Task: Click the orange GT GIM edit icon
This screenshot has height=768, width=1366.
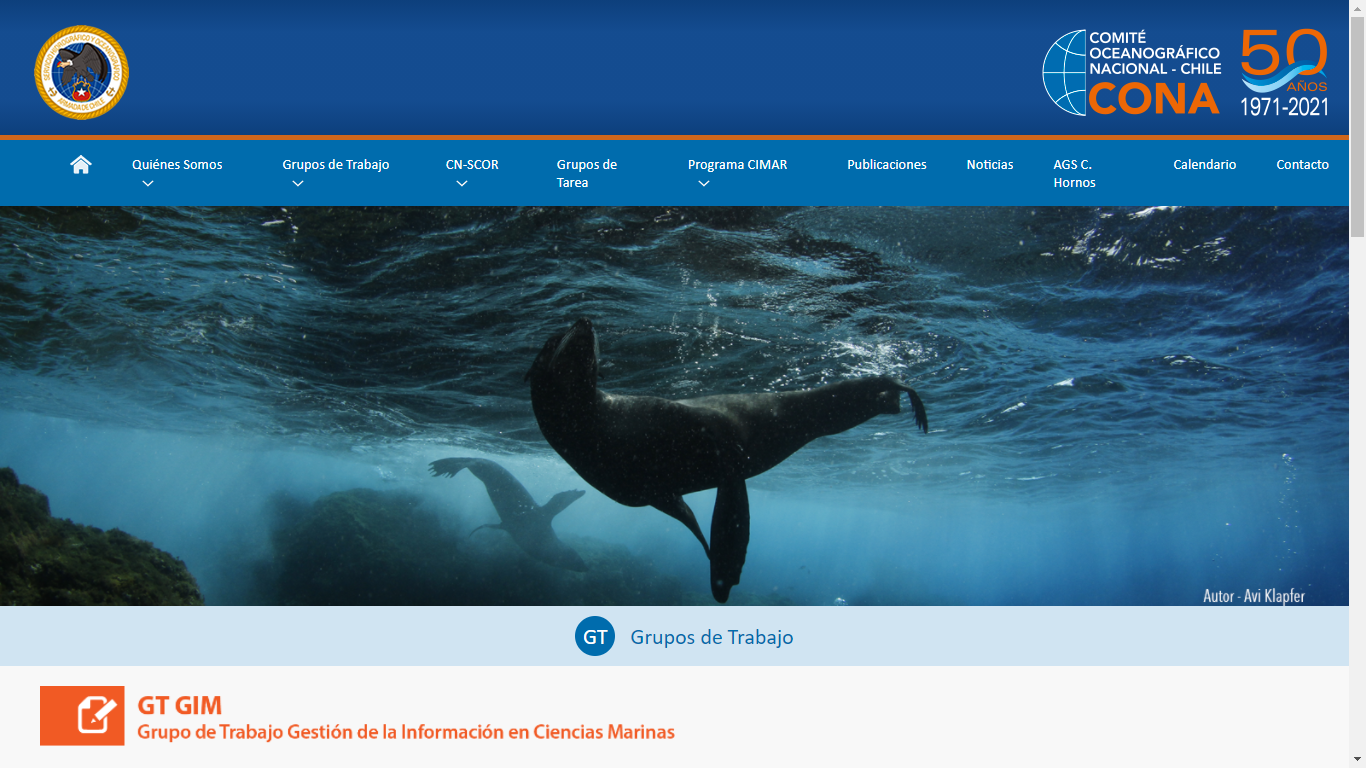Action: 82,716
